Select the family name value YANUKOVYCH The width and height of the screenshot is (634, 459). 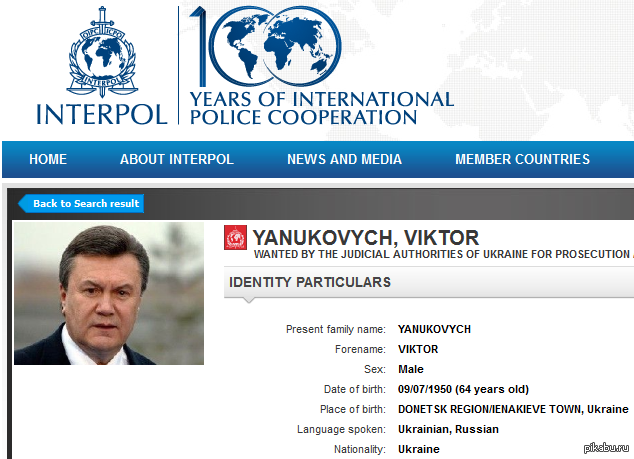coord(434,329)
